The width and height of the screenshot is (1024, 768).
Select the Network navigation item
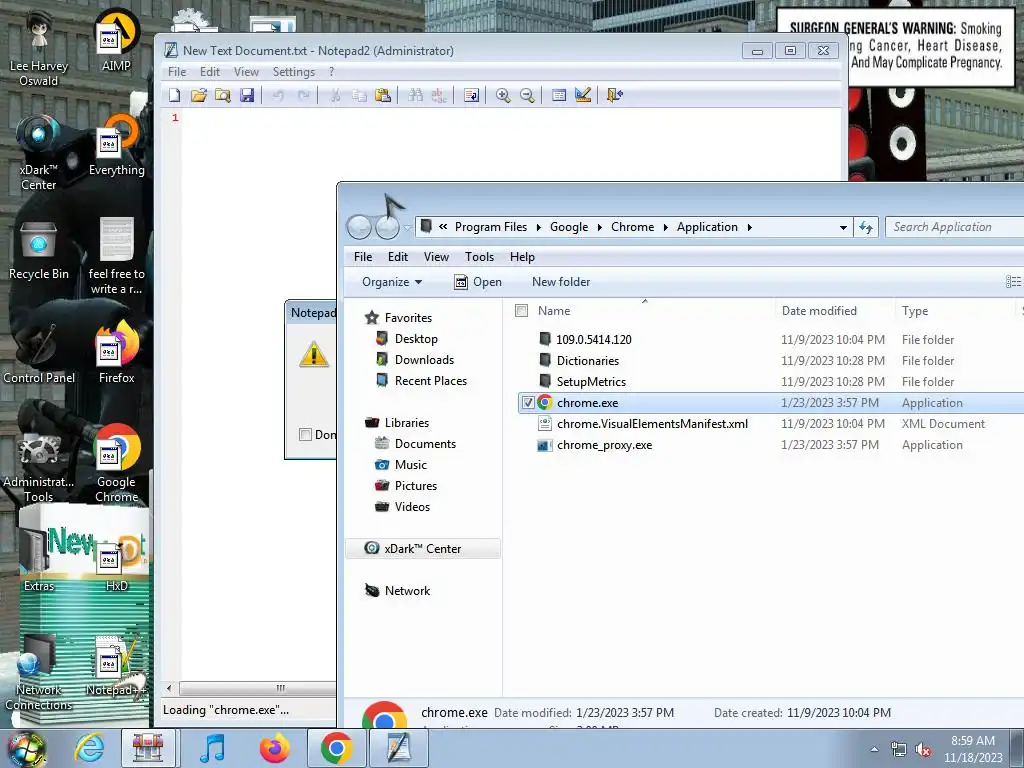[x=407, y=591]
